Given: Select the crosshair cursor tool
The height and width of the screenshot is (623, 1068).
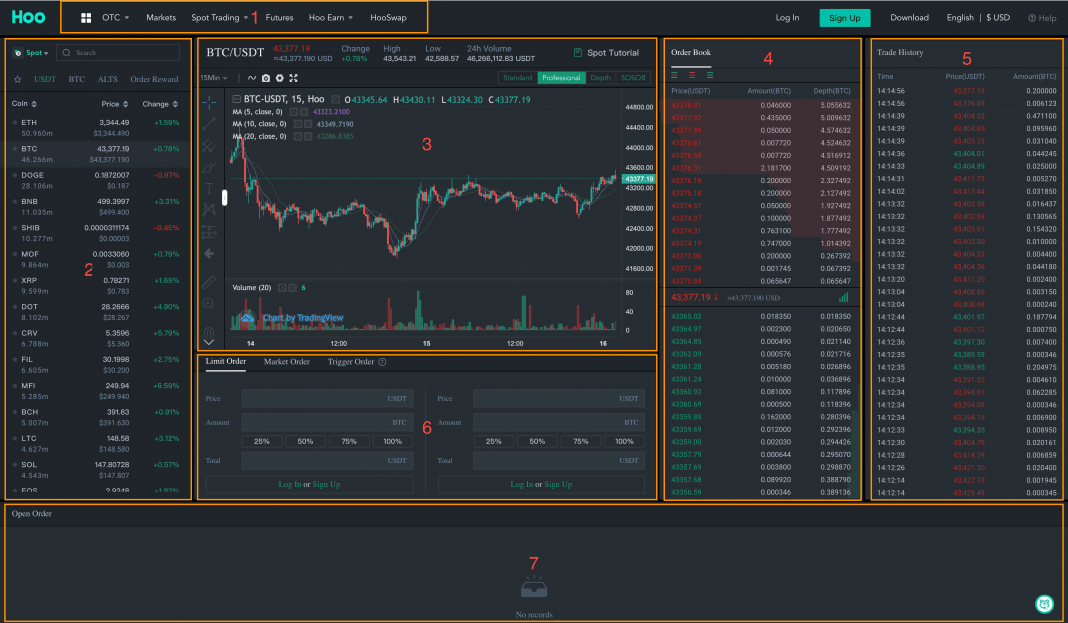Looking at the screenshot, I should (209, 102).
